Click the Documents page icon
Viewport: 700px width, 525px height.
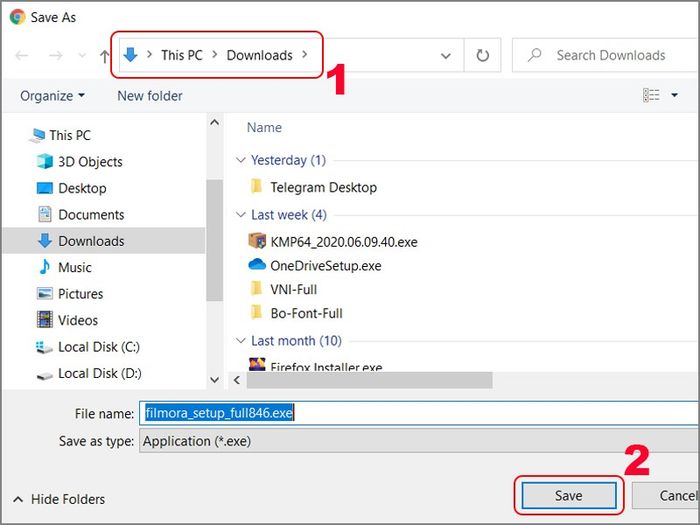(45, 214)
